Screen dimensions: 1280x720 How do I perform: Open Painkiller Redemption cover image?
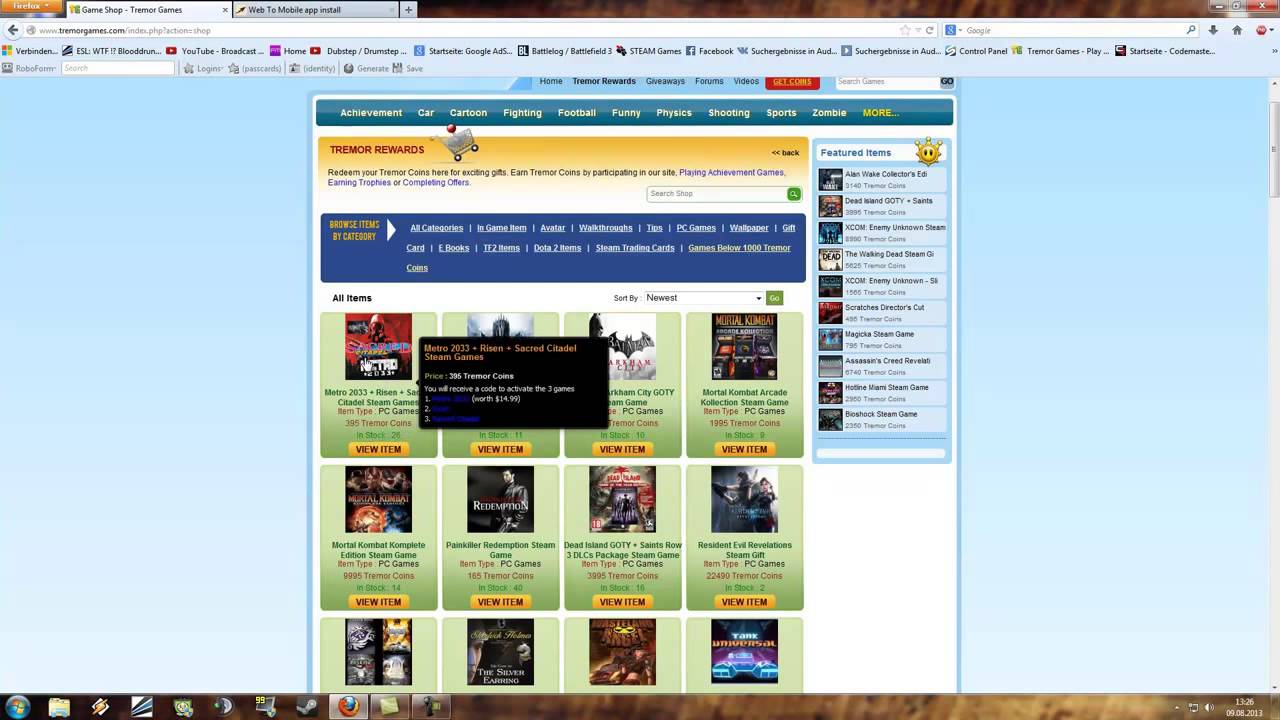click(x=500, y=500)
